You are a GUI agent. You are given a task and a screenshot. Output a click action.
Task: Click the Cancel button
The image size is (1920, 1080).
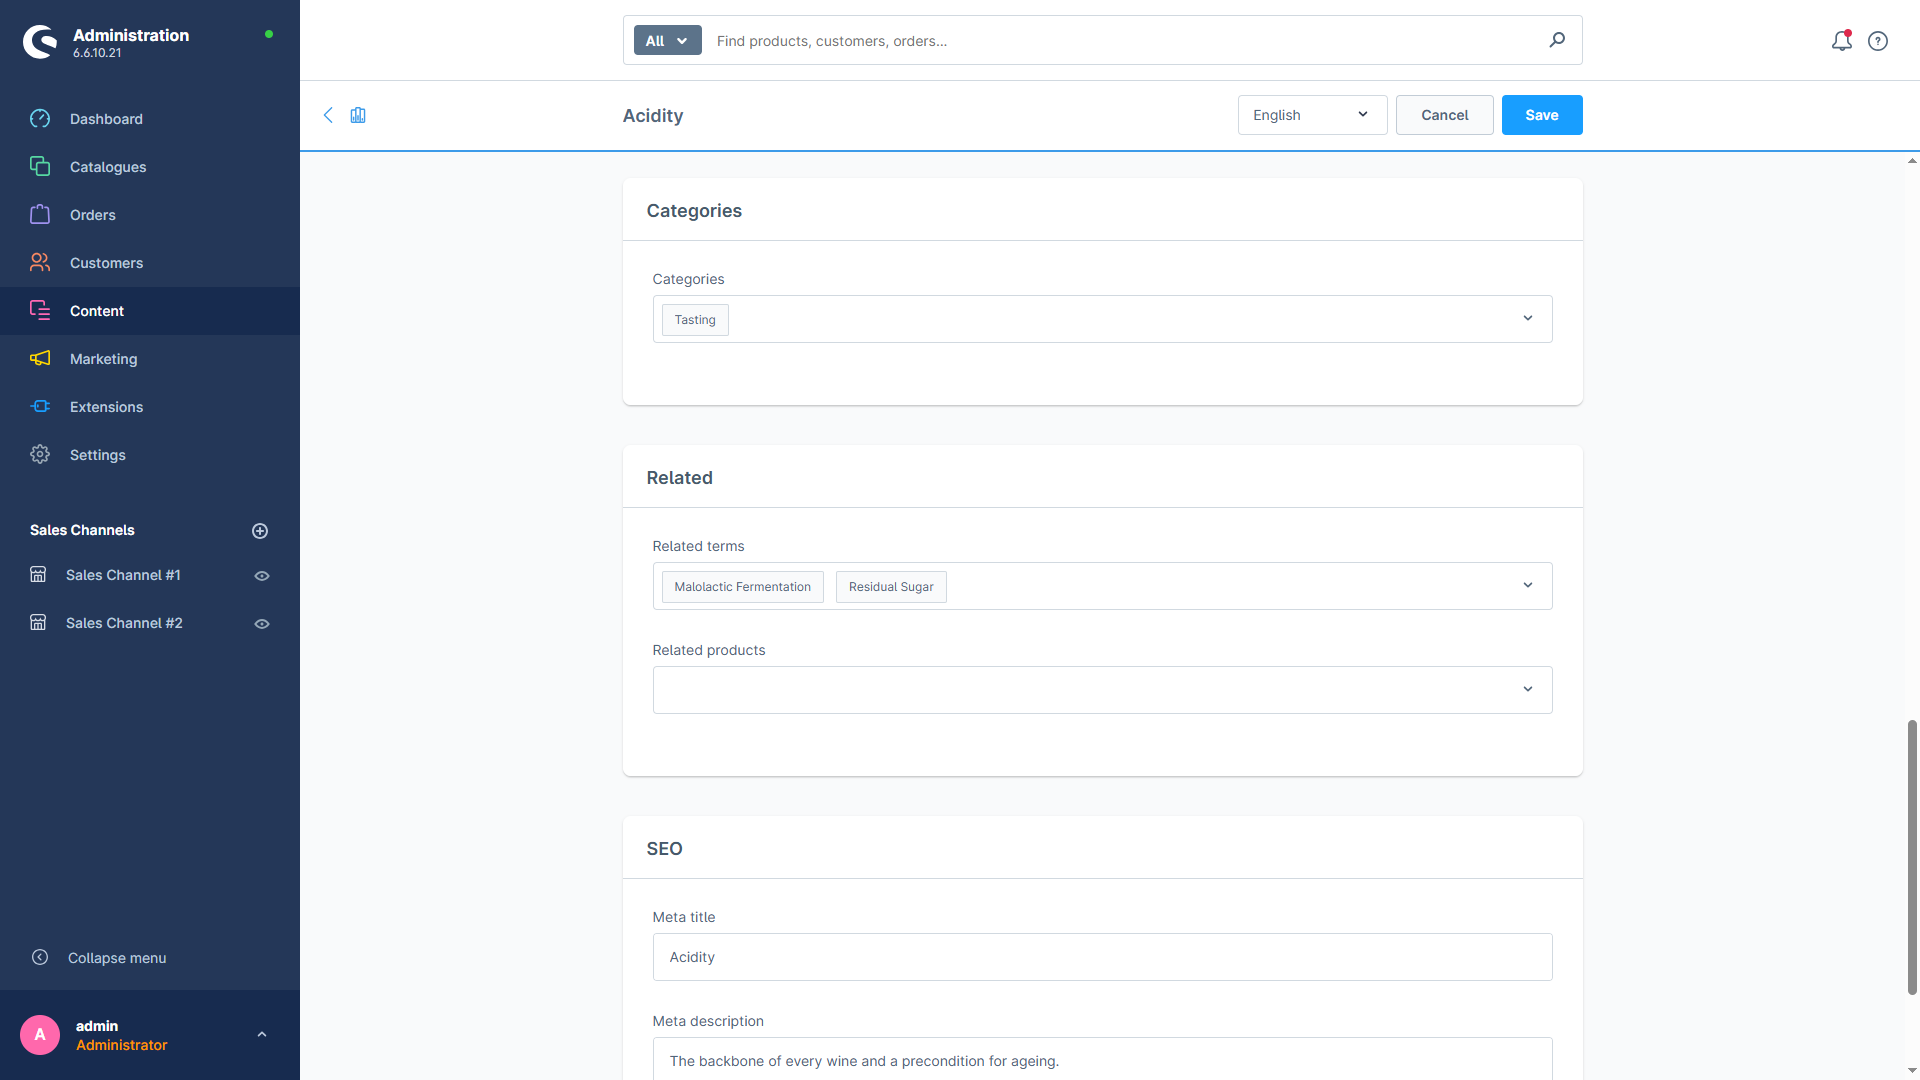tap(1445, 115)
